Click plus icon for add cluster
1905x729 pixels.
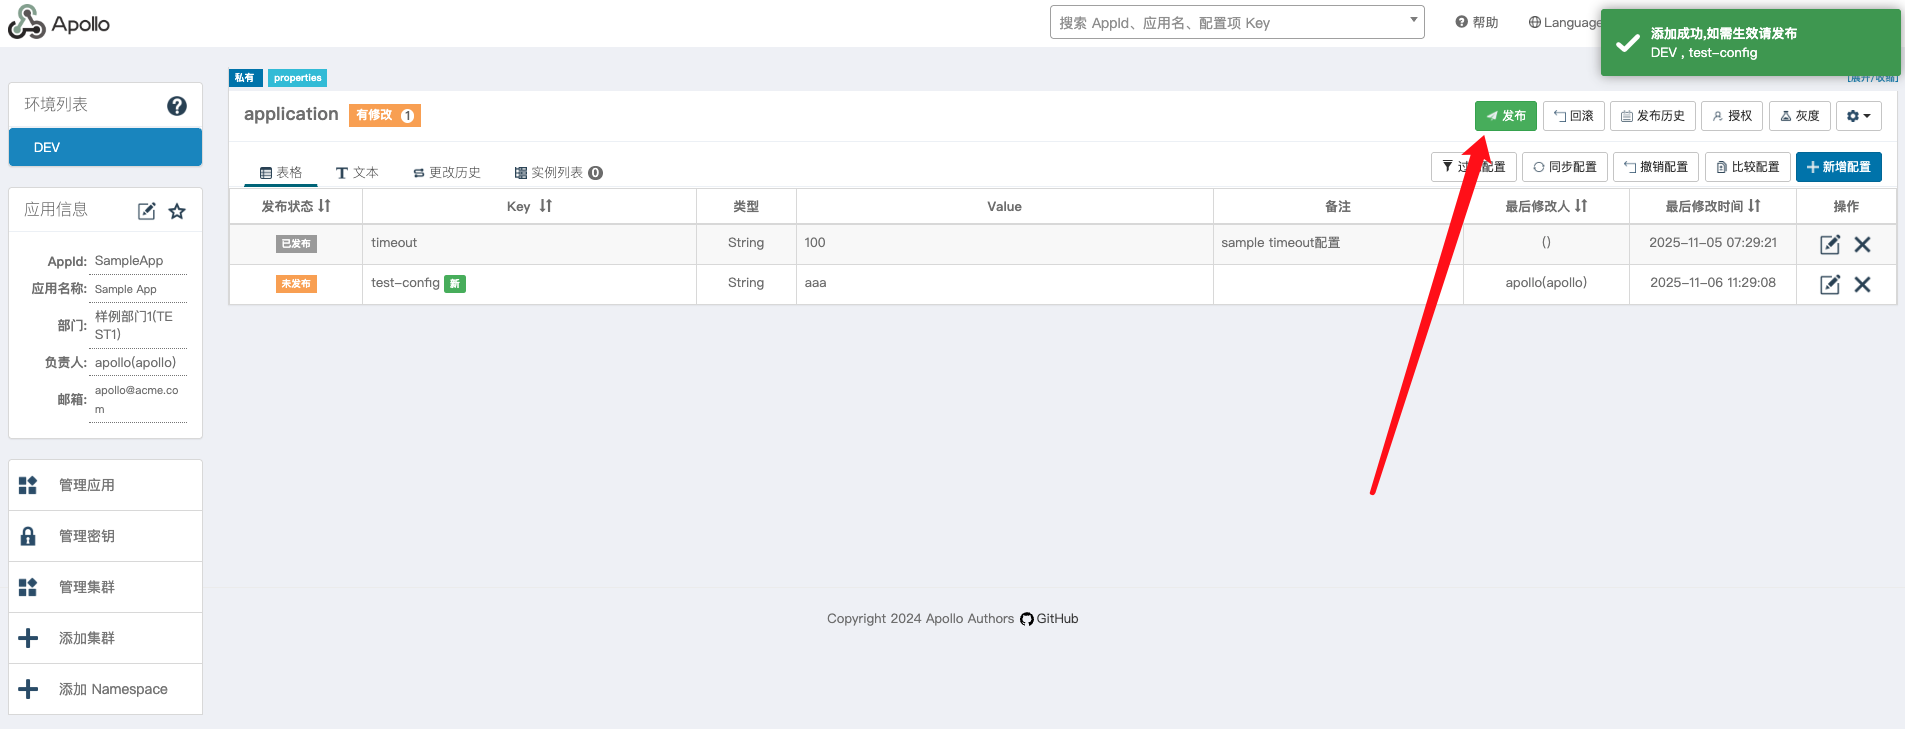click(28, 638)
